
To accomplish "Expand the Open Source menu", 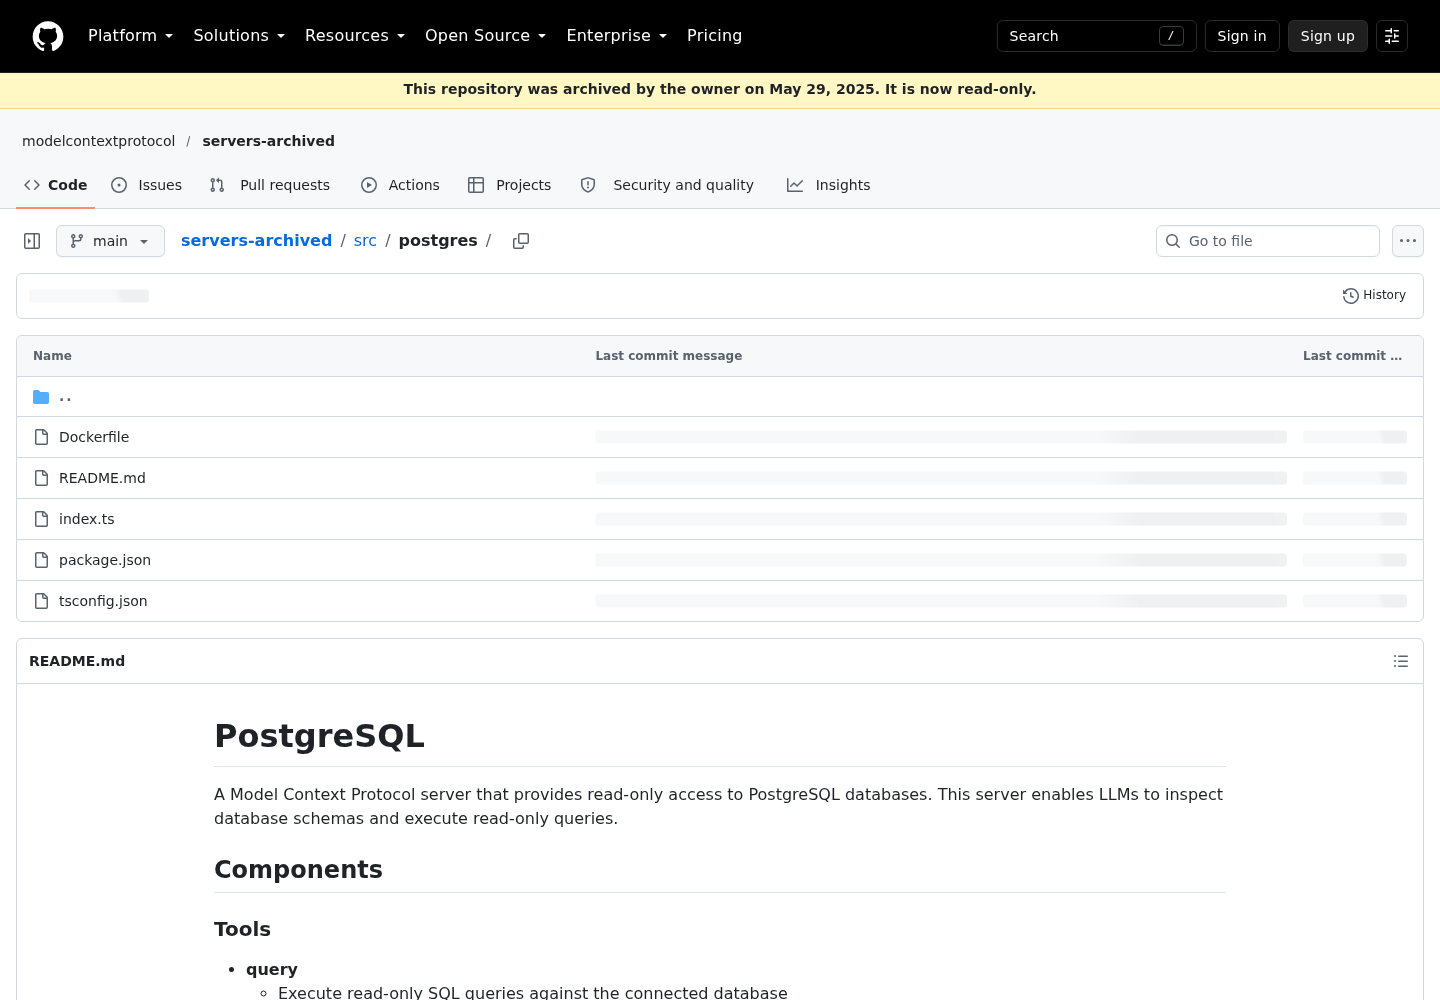I will tap(486, 36).
